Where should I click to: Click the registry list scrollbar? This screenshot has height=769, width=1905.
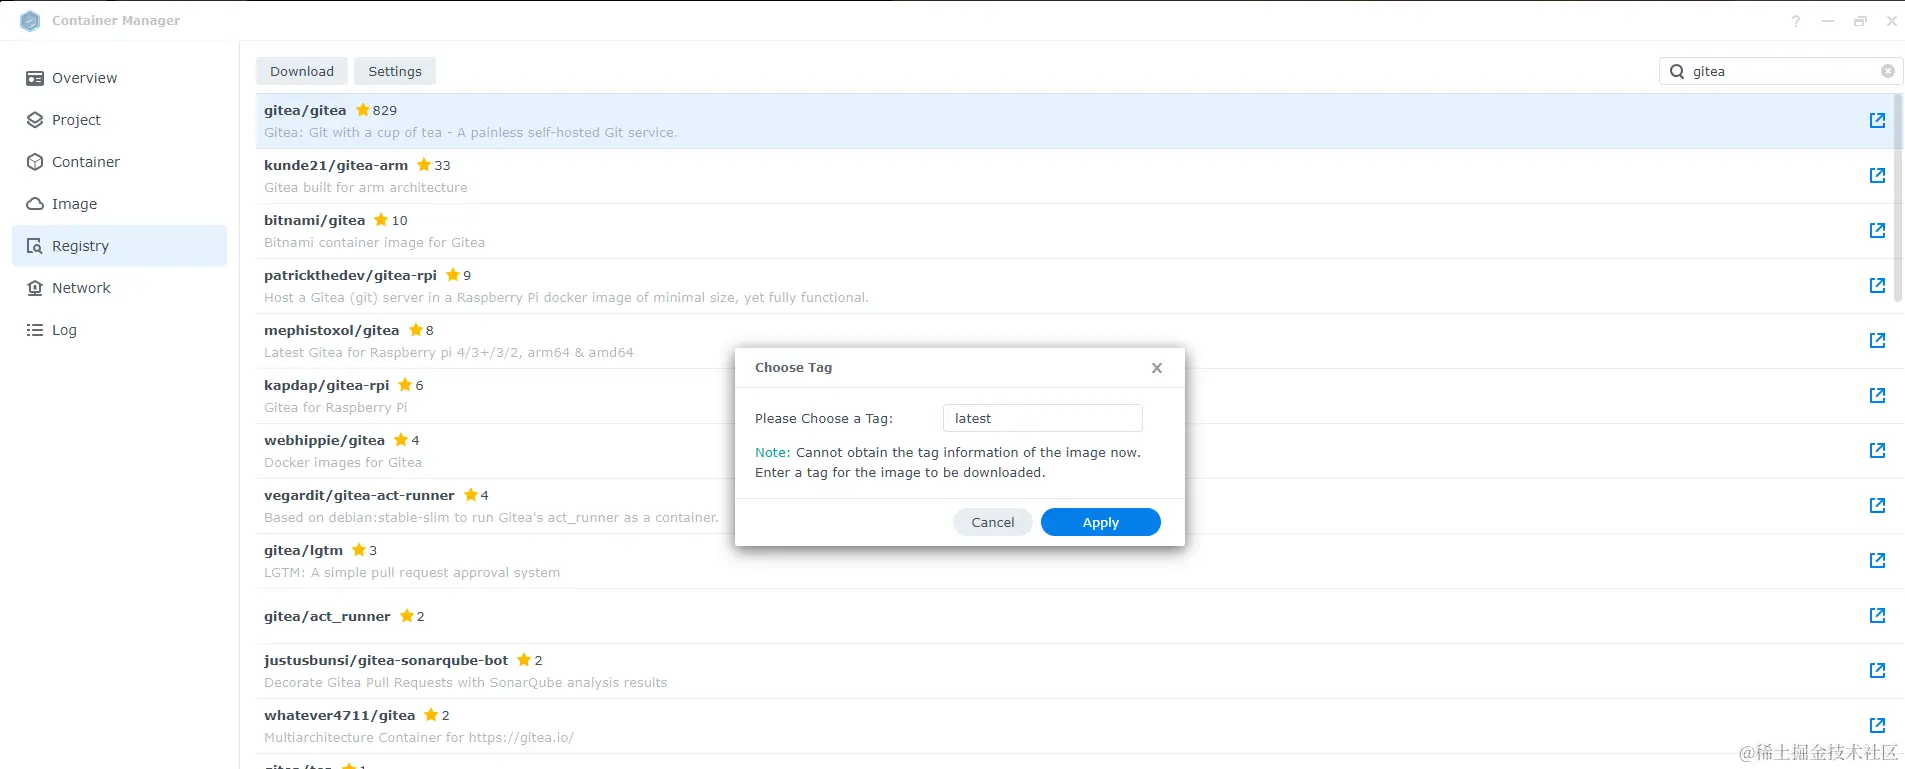[x=1899, y=200]
